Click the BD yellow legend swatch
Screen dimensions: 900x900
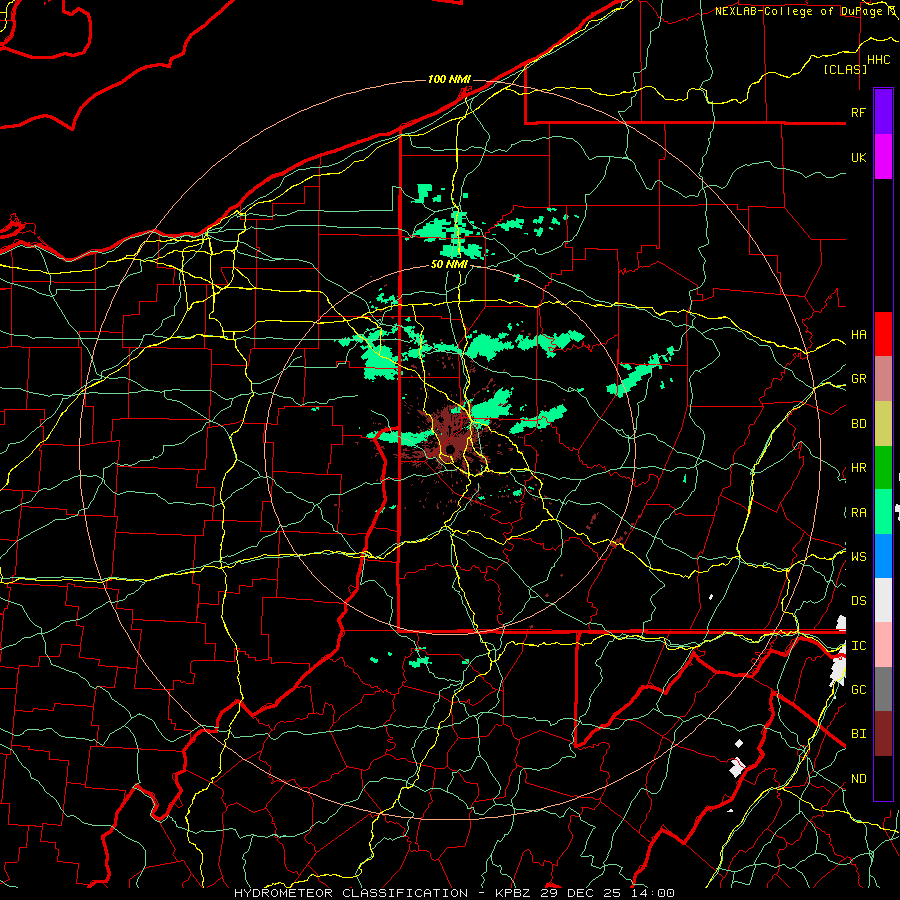tap(883, 424)
